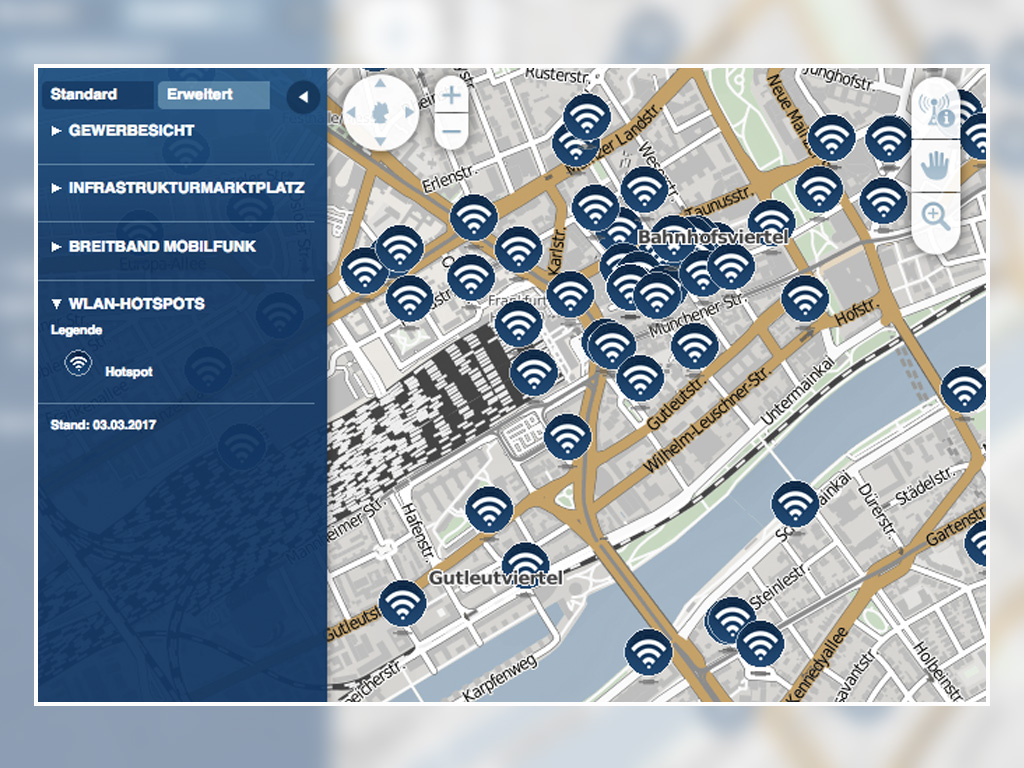
Task: Collapse the sidebar with the arrow button
Action: (x=303, y=97)
